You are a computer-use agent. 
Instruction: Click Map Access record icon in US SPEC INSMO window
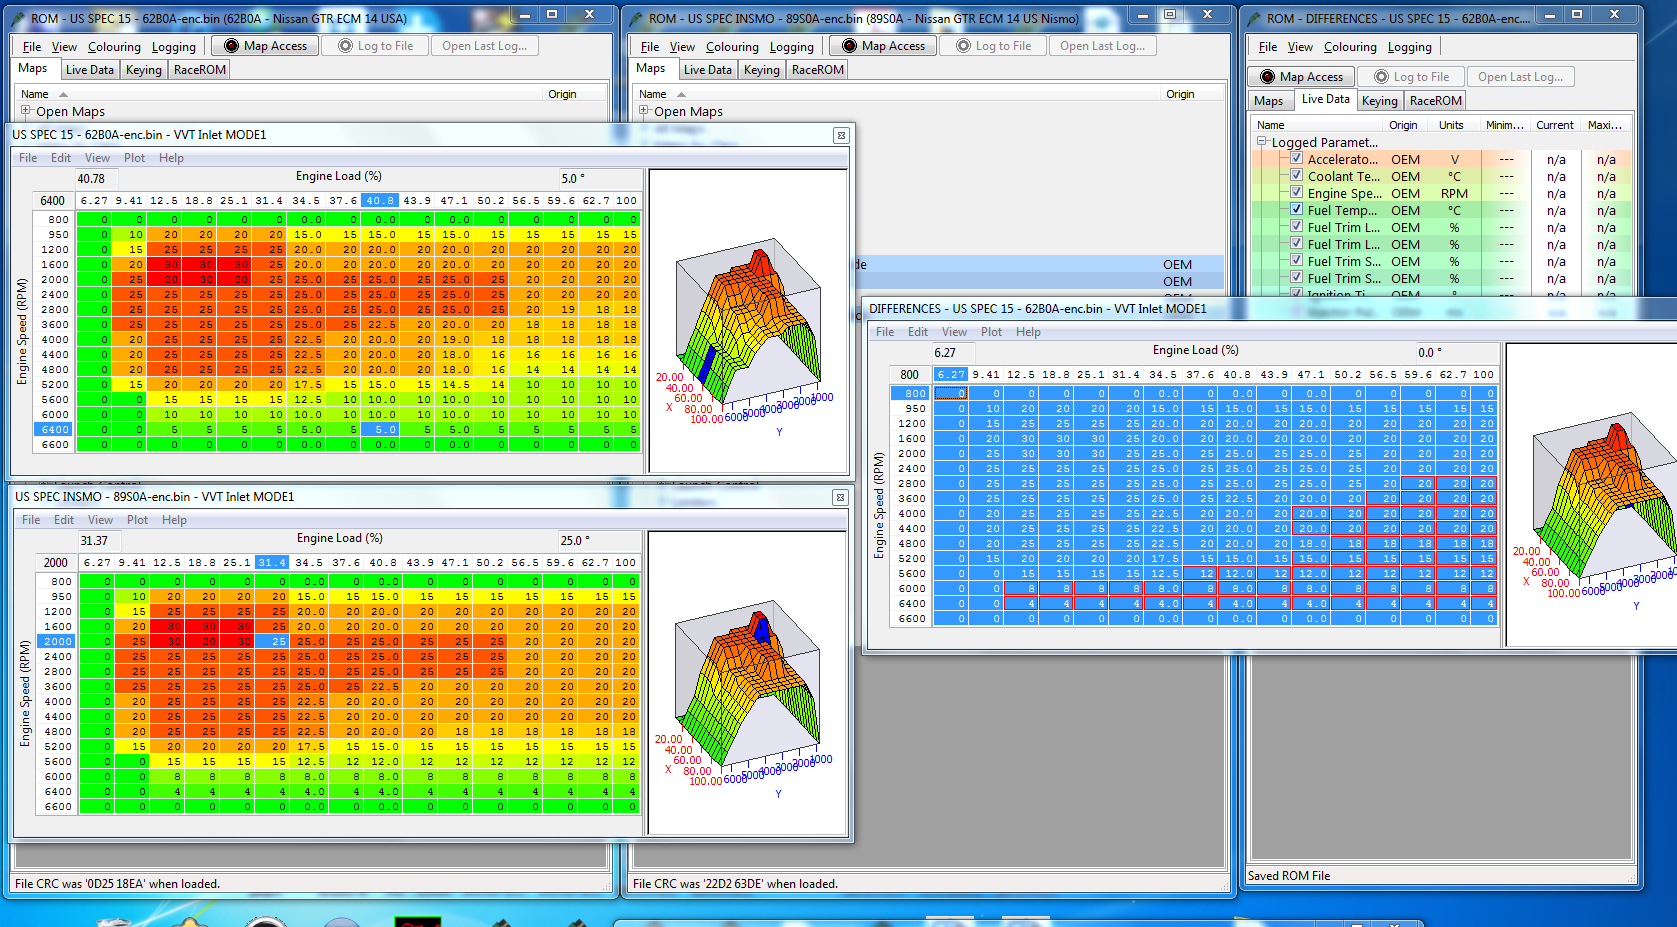point(850,46)
